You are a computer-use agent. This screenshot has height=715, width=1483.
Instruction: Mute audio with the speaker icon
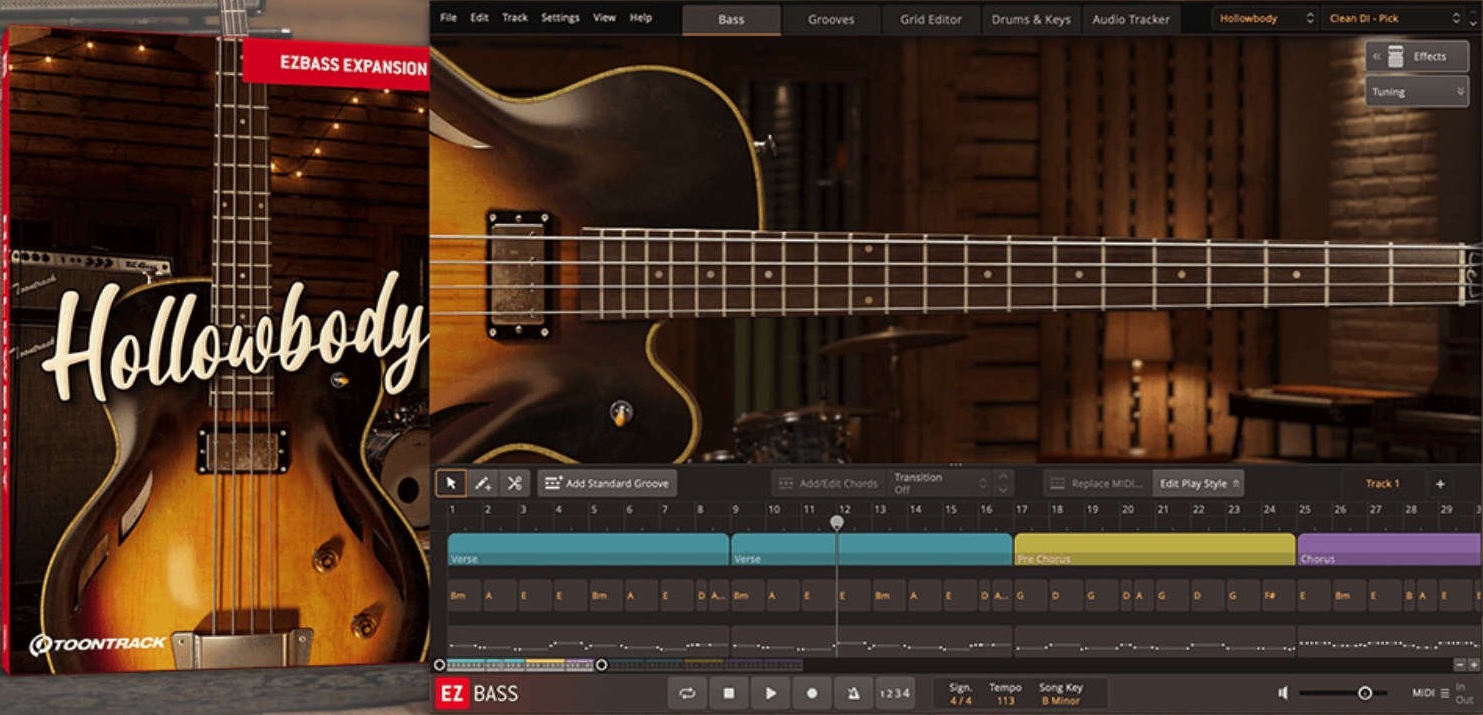(1283, 693)
